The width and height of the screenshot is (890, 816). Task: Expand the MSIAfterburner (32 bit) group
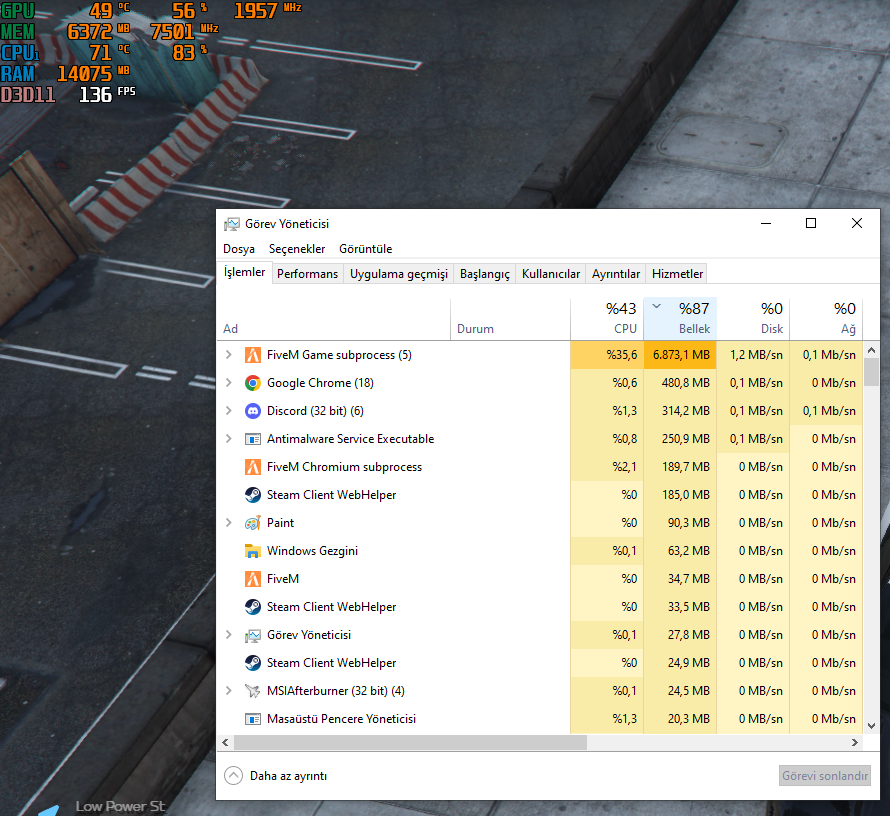(x=229, y=691)
